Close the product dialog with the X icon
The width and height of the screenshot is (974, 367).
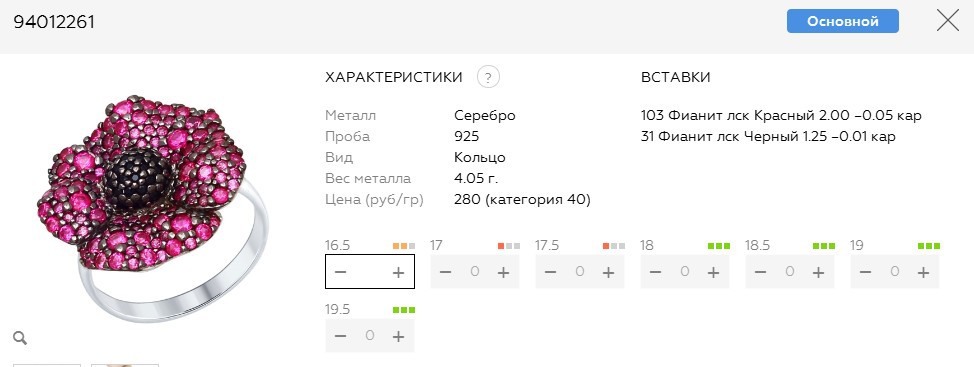click(x=947, y=20)
